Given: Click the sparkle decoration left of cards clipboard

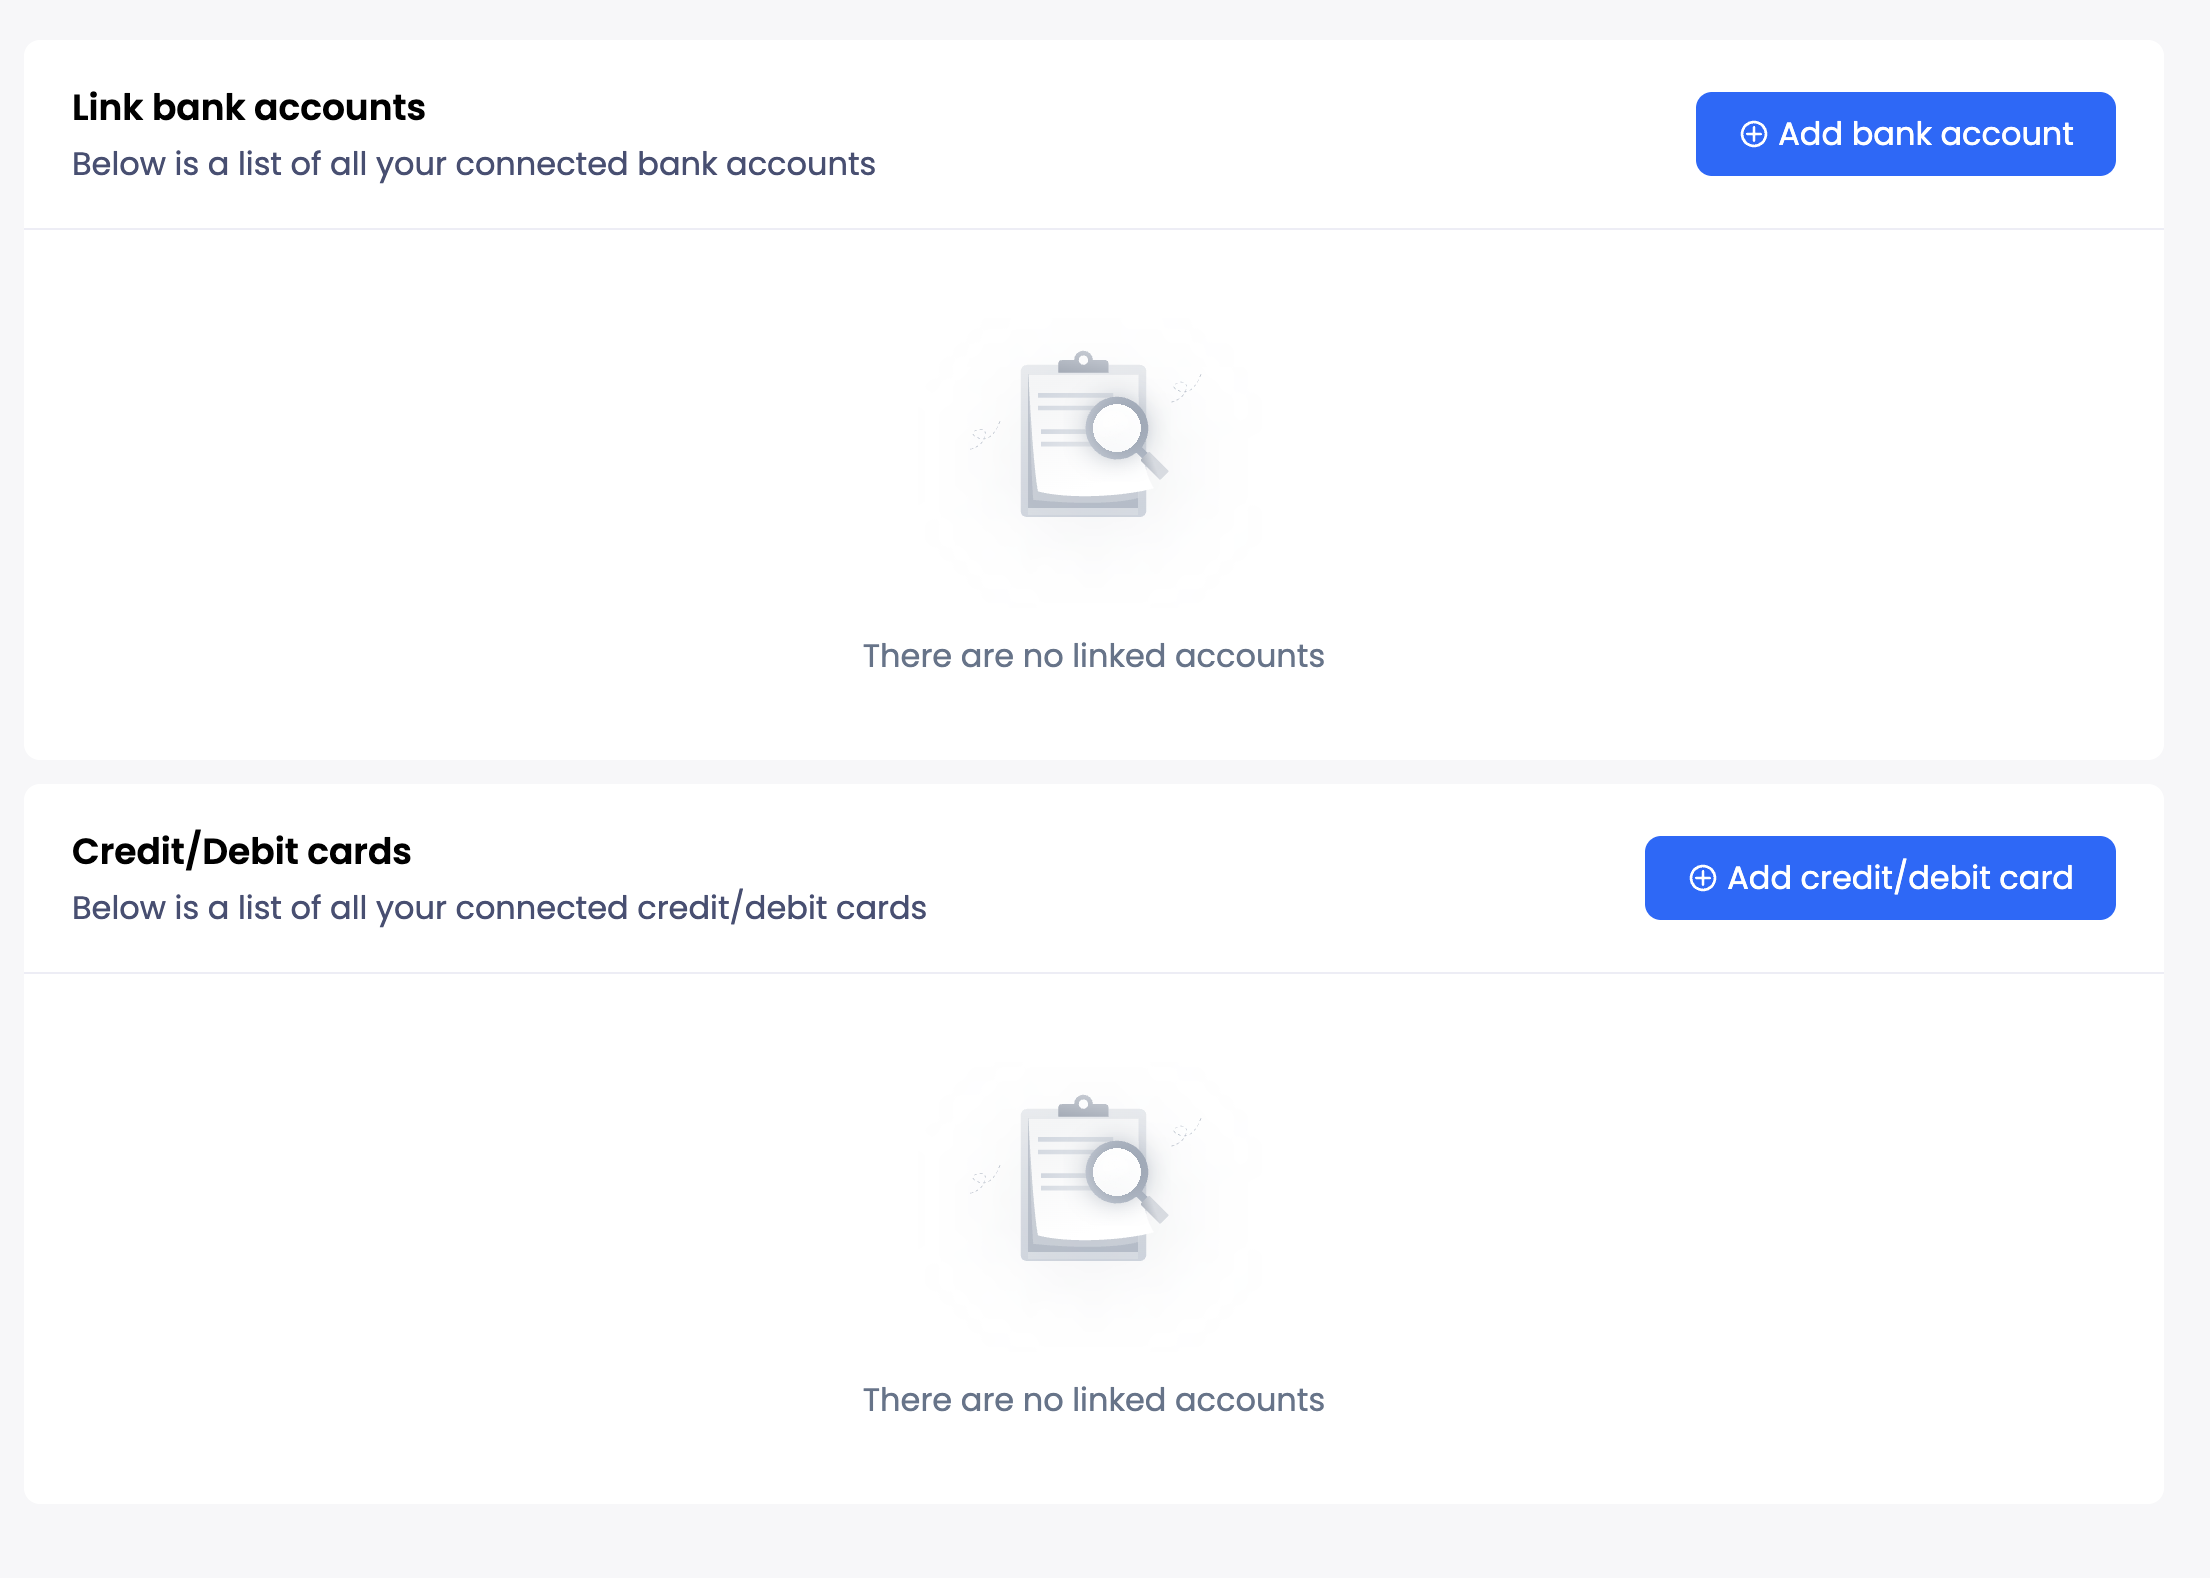Looking at the screenshot, I should (984, 1179).
